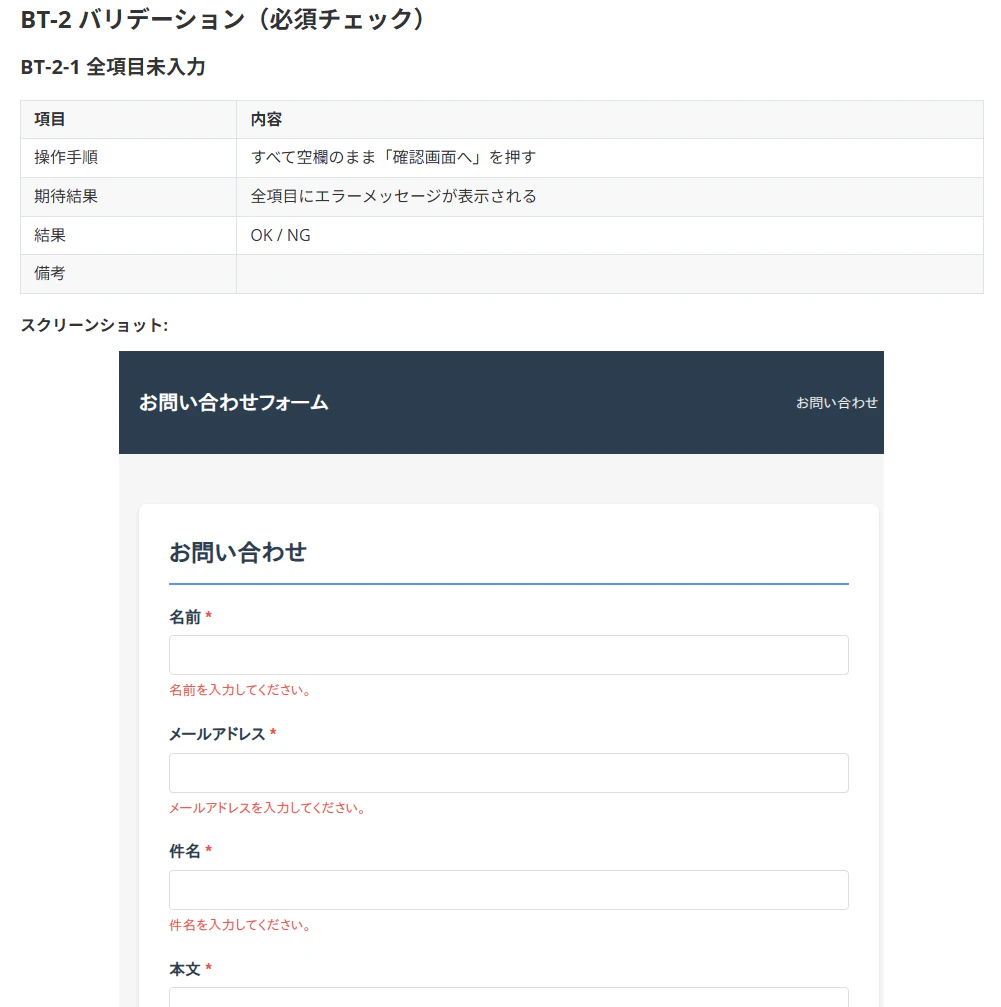Click the 名前を入力してください。 error message
This screenshot has width=1001, height=1007.
[x=240, y=690]
